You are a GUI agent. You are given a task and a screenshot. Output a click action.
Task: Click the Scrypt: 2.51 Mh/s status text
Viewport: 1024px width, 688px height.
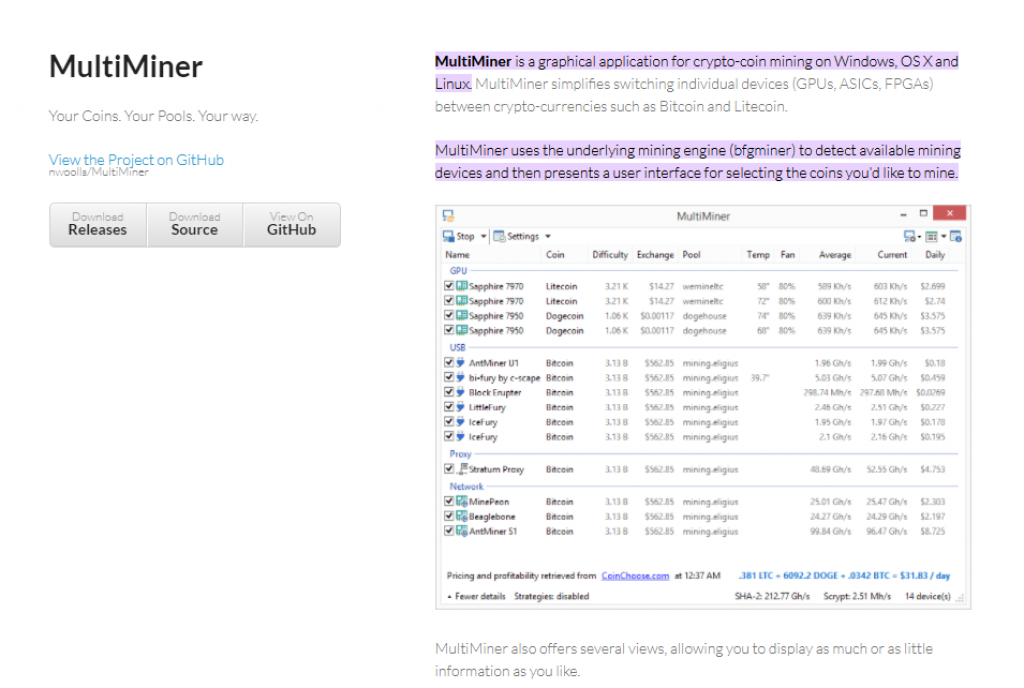pyautogui.click(x=857, y=596)
